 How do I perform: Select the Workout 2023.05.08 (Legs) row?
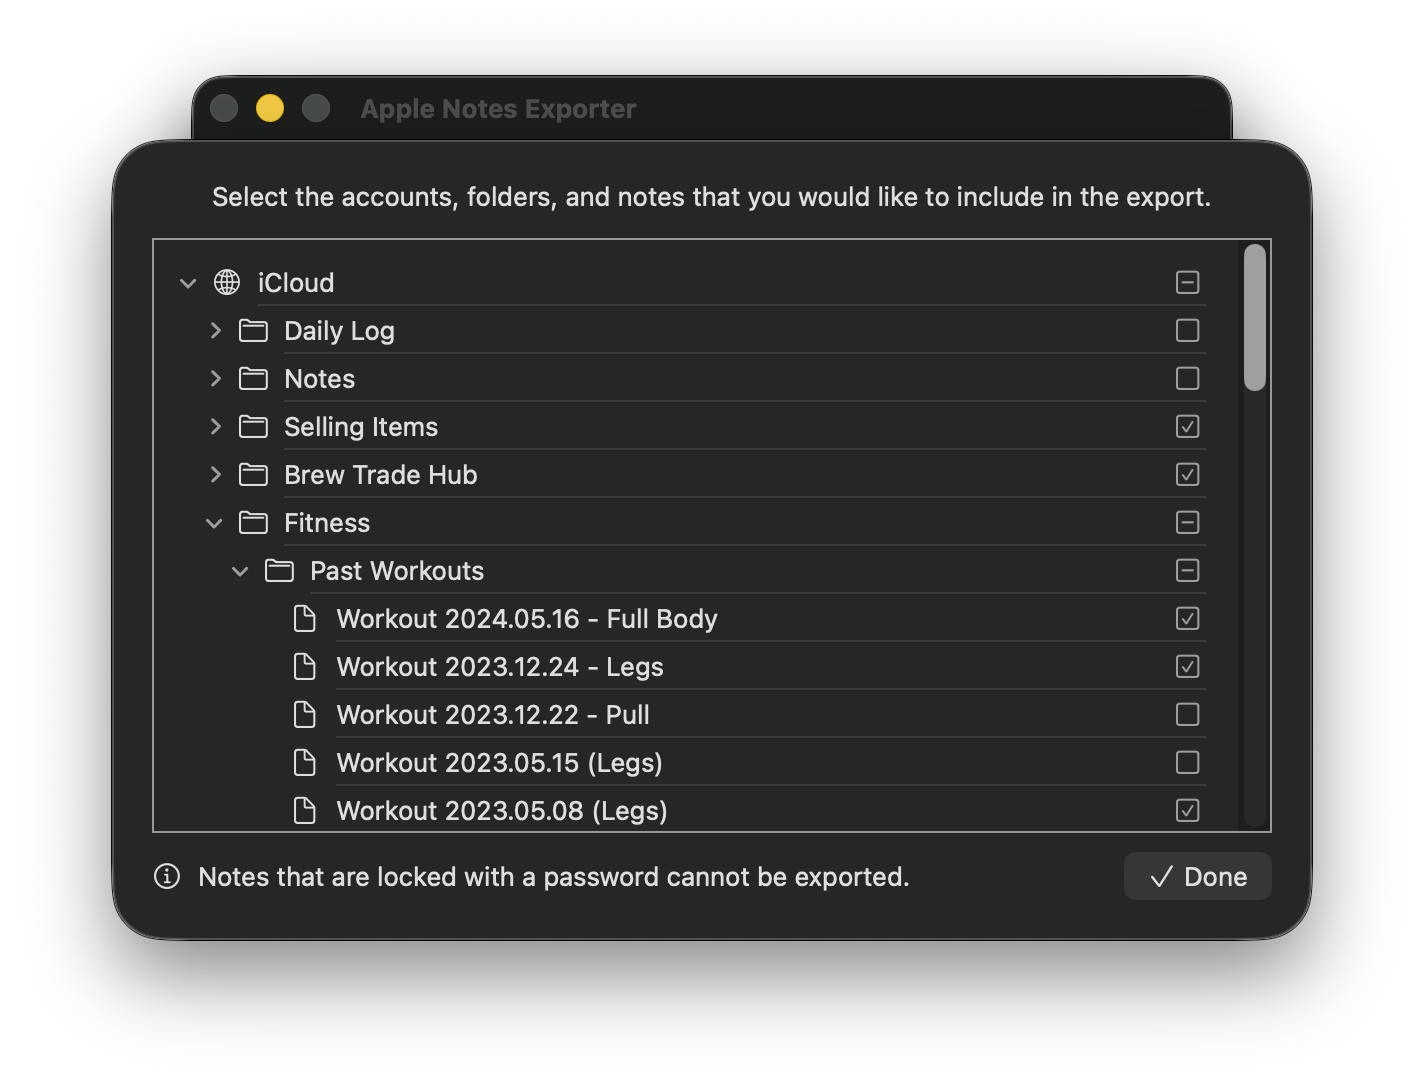pos(502,811)
